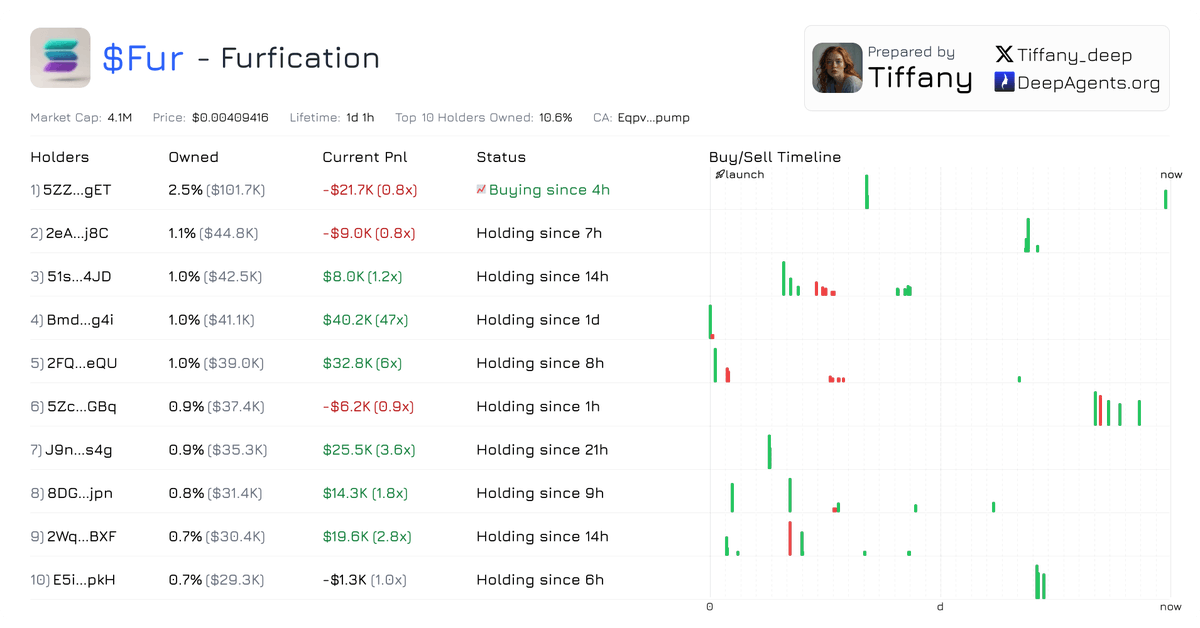Click the Owned column header
Screen dimensions: 1200x628
tap(193, 157)
